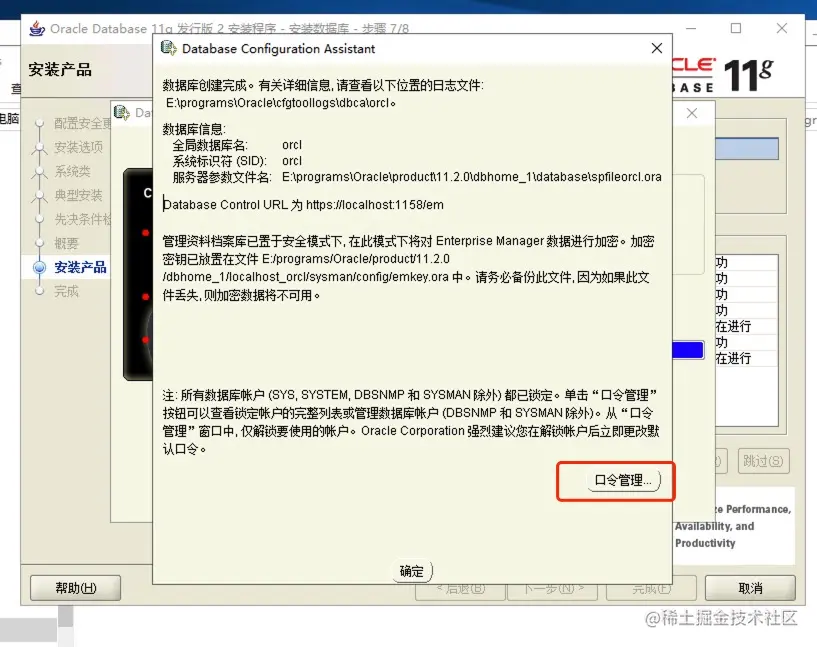The image size is (817, 647).
Task: Minimize the Oracle installer window
Action: tap(691, 28)
